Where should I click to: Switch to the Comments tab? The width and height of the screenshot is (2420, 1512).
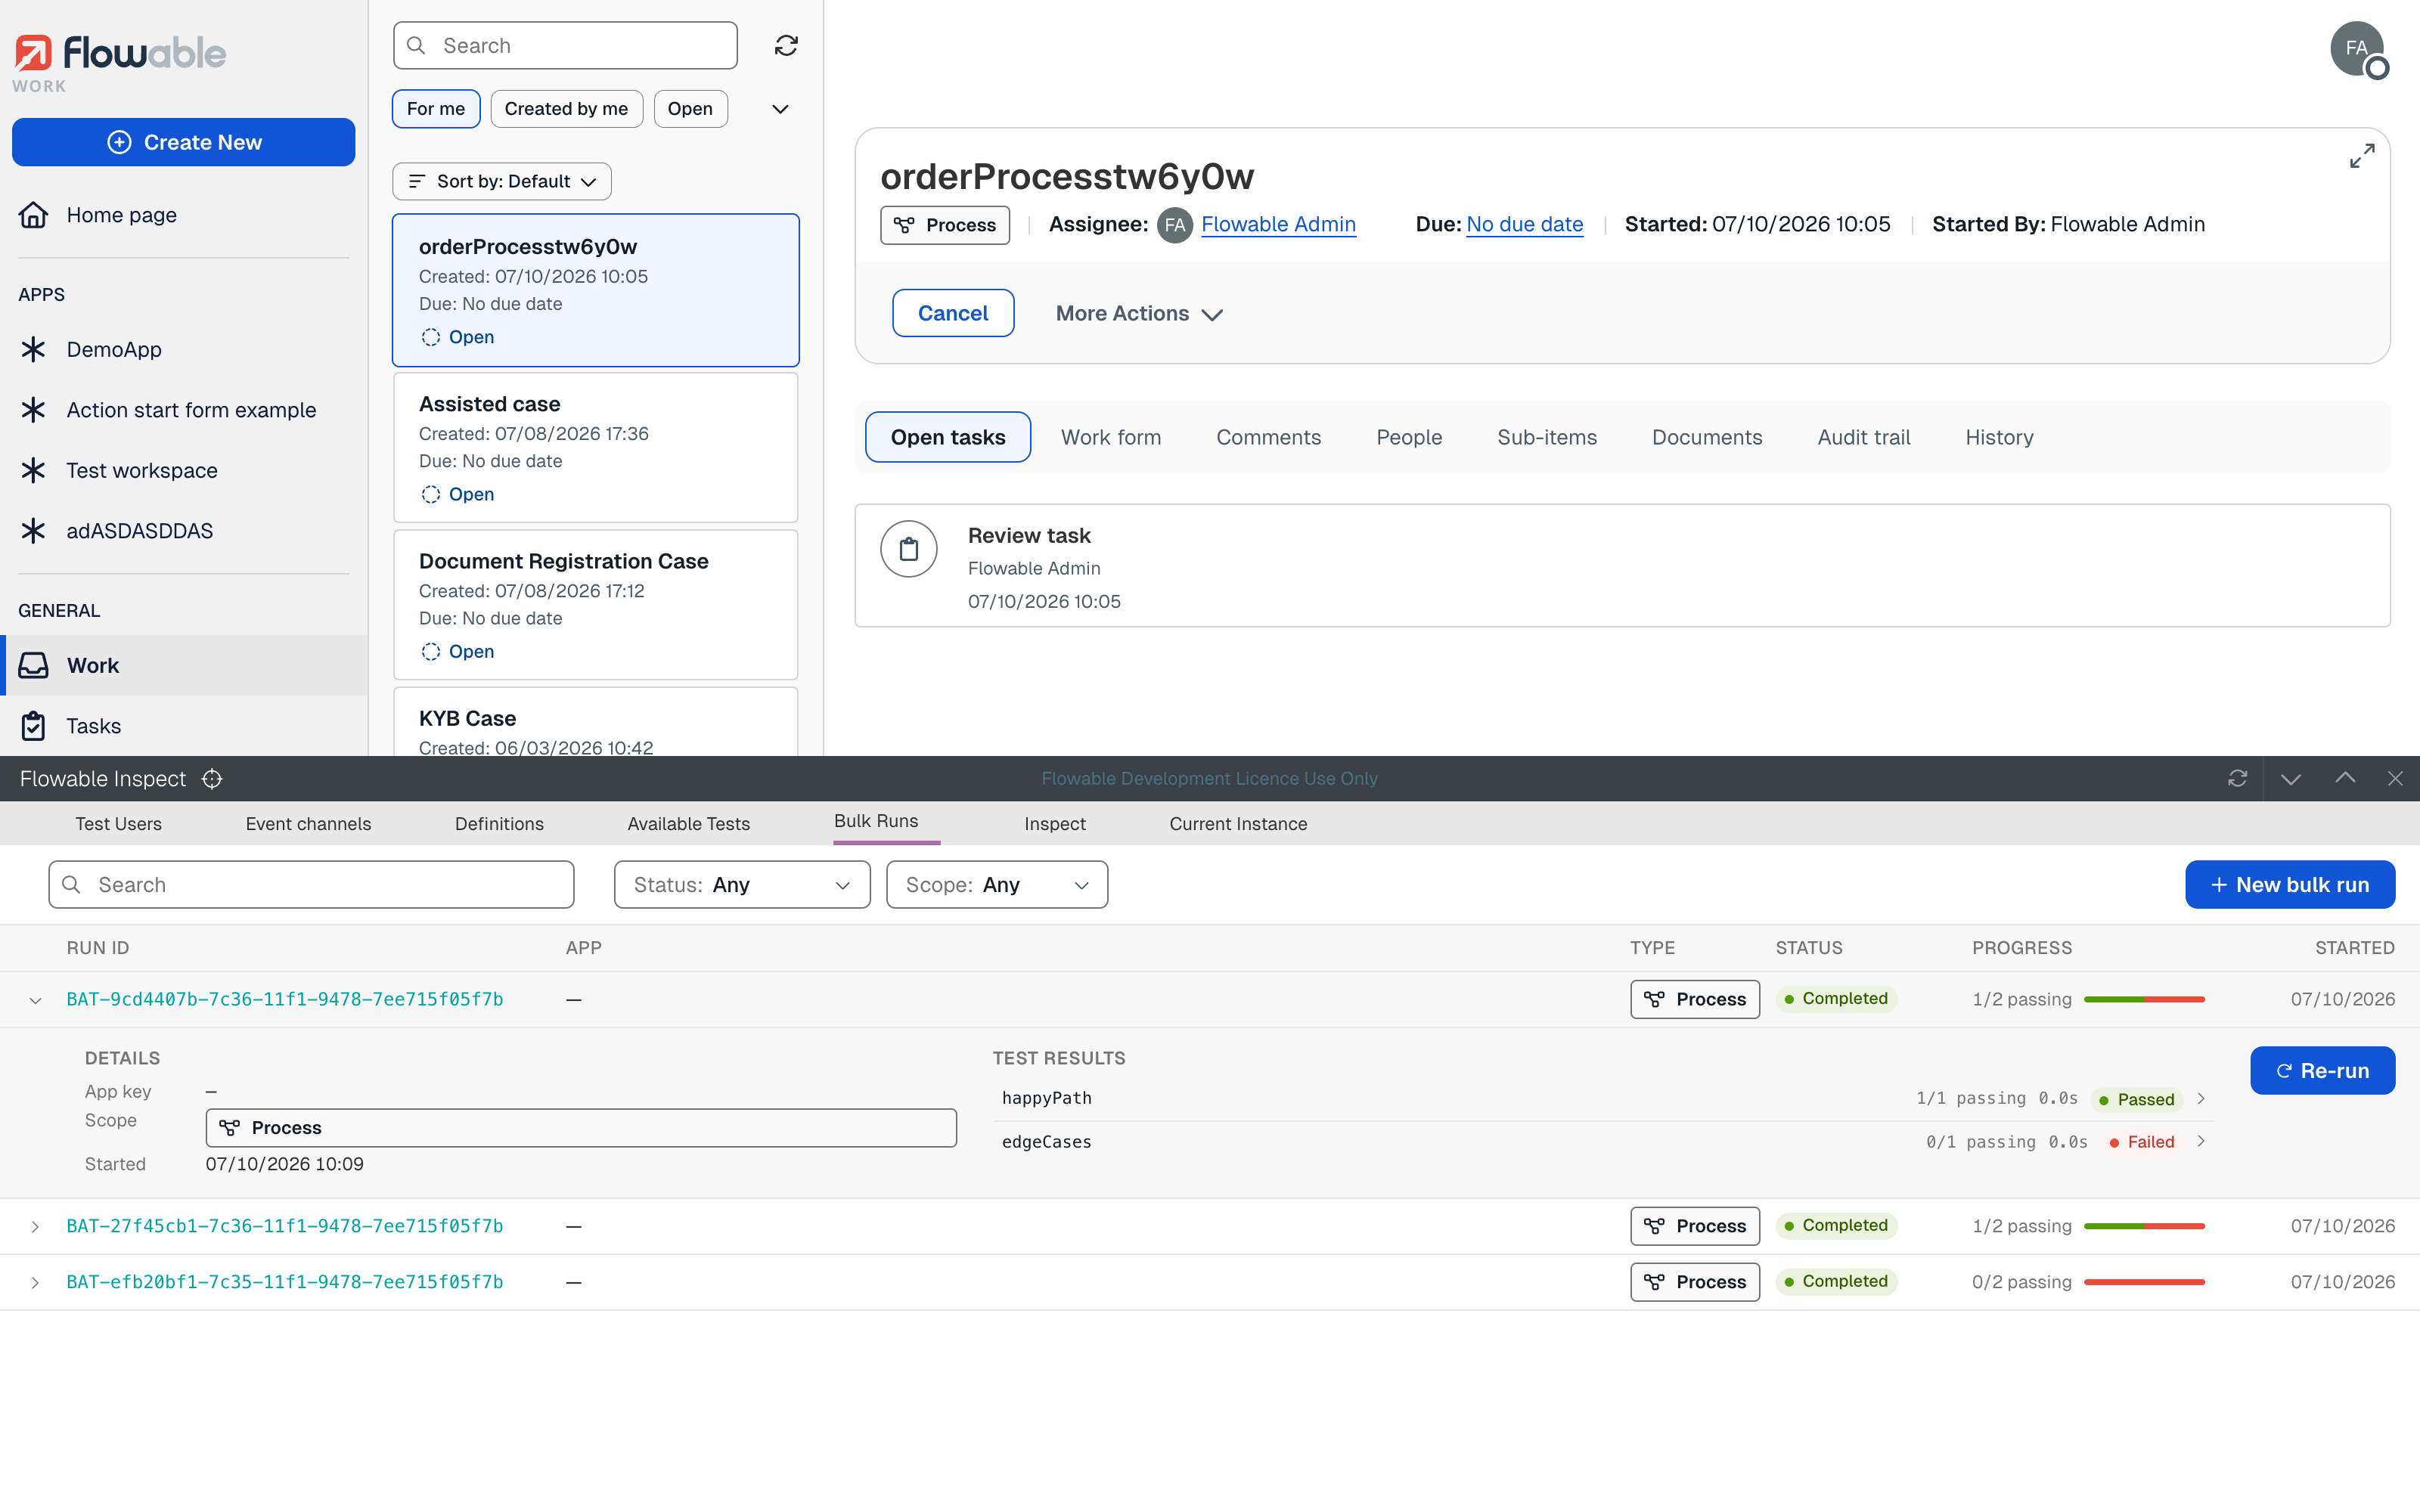[x=1268, y=437]
